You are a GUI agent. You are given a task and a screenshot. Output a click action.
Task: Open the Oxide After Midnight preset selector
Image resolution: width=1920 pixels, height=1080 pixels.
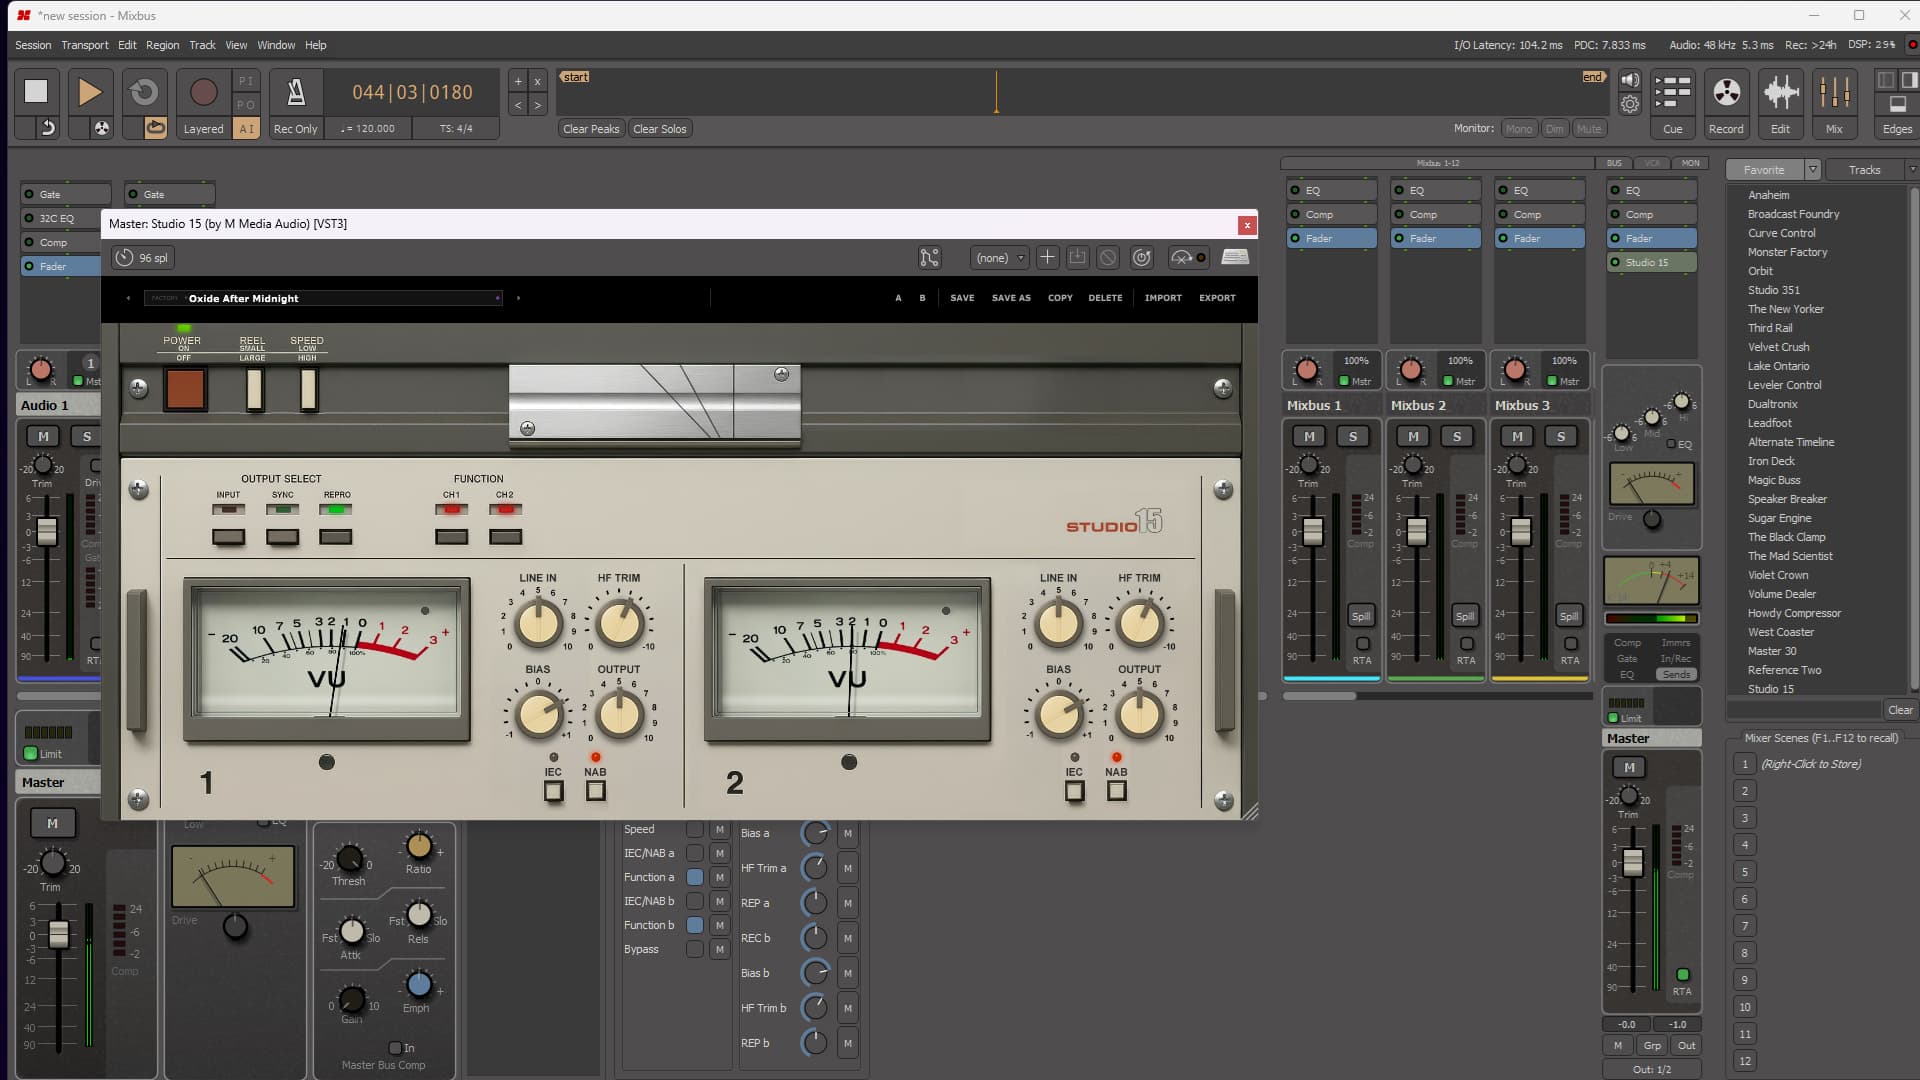[x=323, y=298]
